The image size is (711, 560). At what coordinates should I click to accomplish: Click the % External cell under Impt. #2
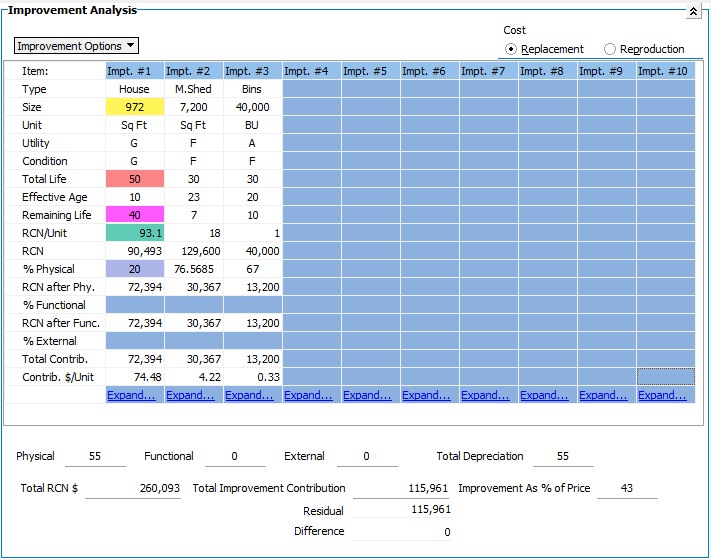click(x=194, y=341)
